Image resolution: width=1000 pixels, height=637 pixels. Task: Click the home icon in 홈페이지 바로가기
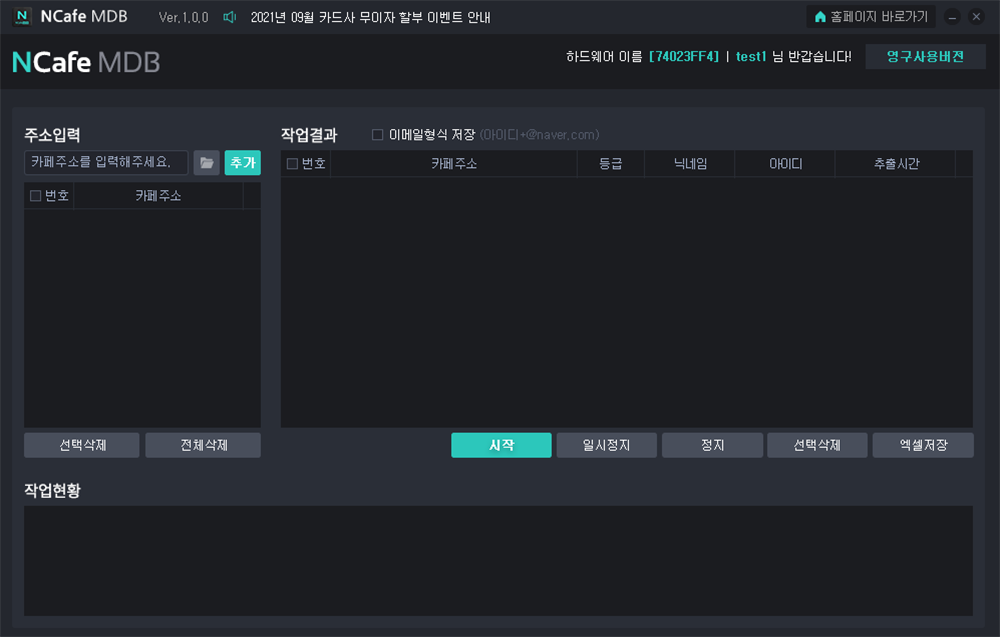click(820, 17)
